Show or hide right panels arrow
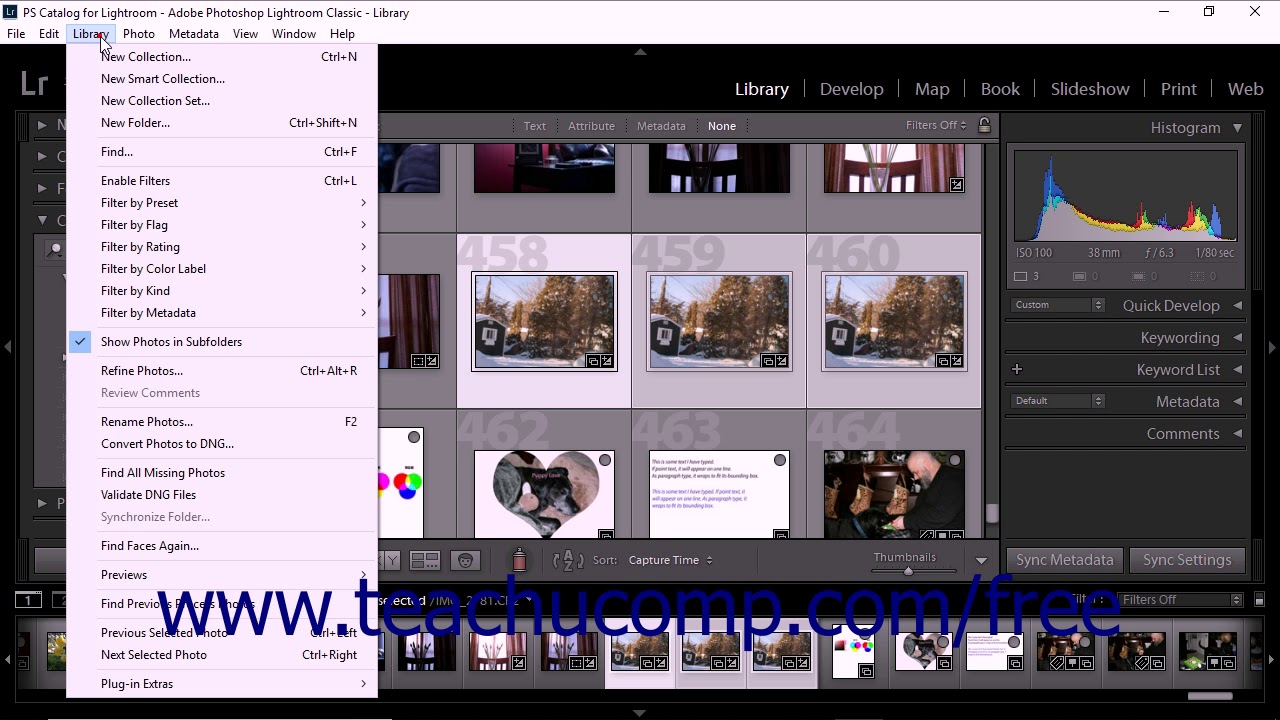 pos(1272,347)
